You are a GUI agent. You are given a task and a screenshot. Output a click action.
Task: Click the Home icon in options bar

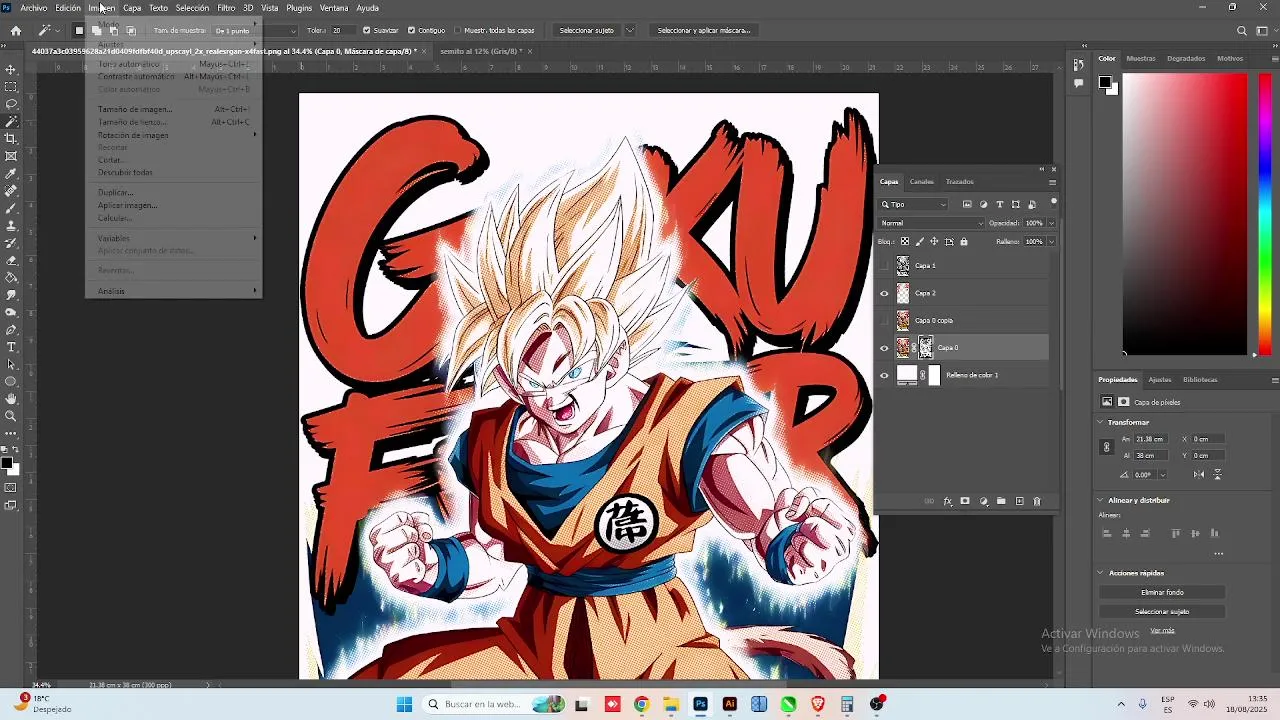[16, 31]
